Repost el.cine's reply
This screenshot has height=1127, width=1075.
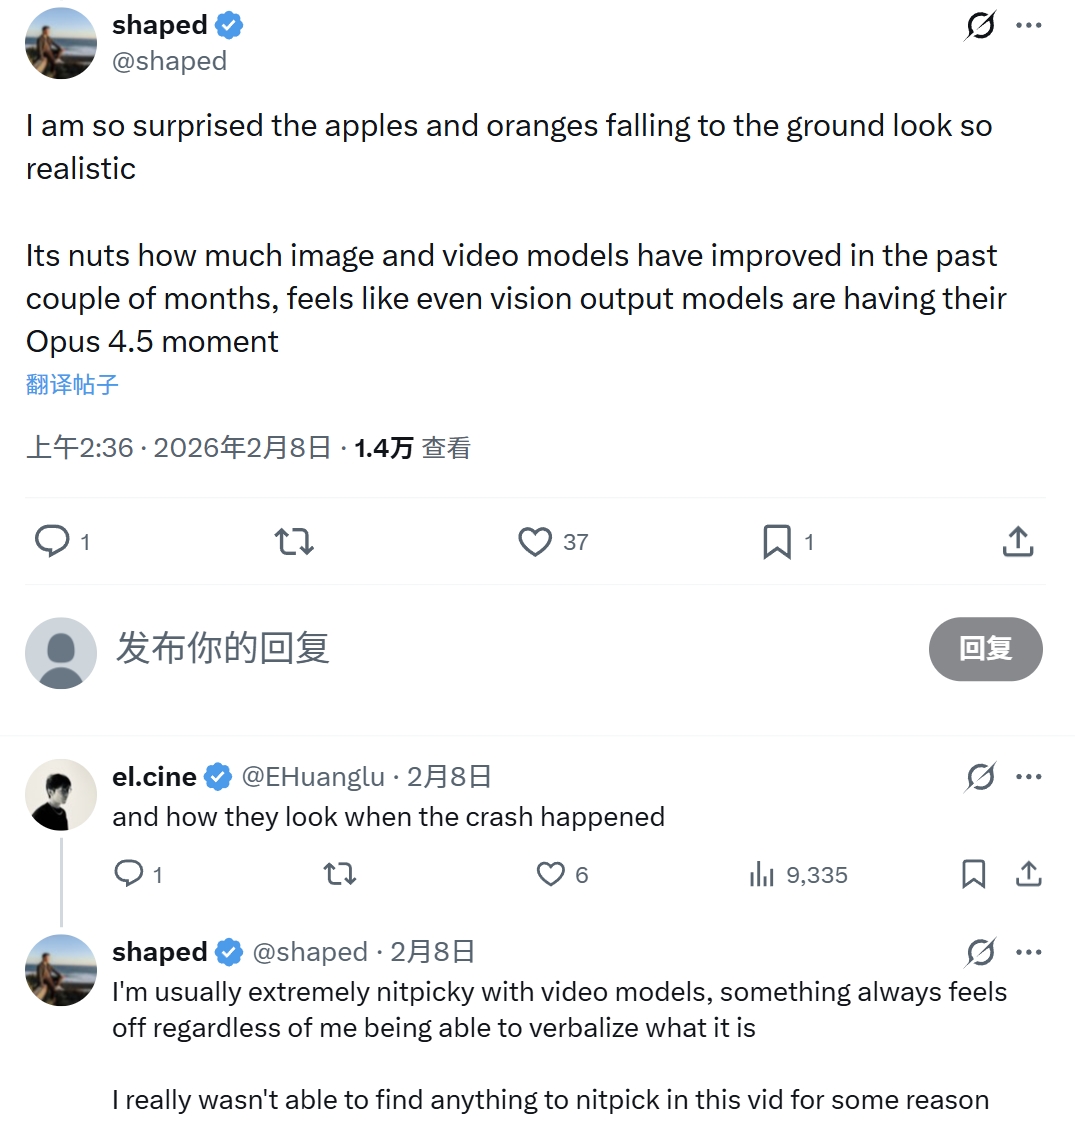pos(340,874)
